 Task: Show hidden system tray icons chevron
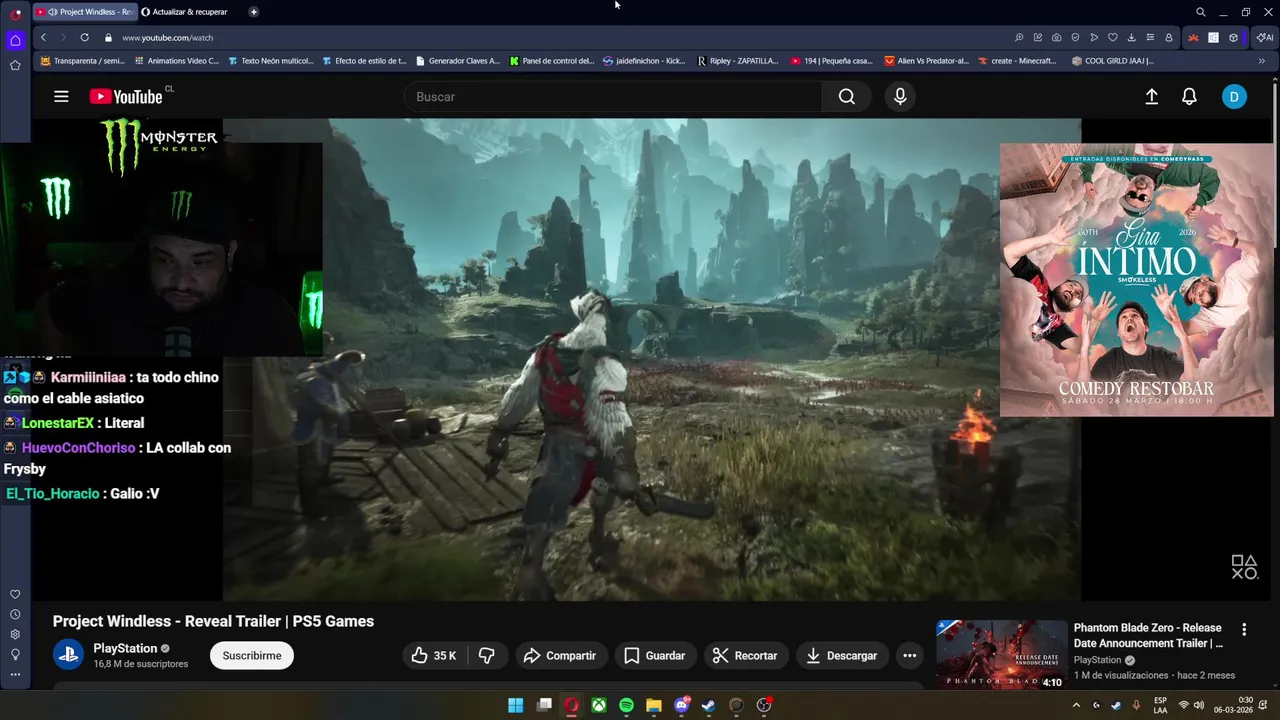click(x=1076, y=705)
